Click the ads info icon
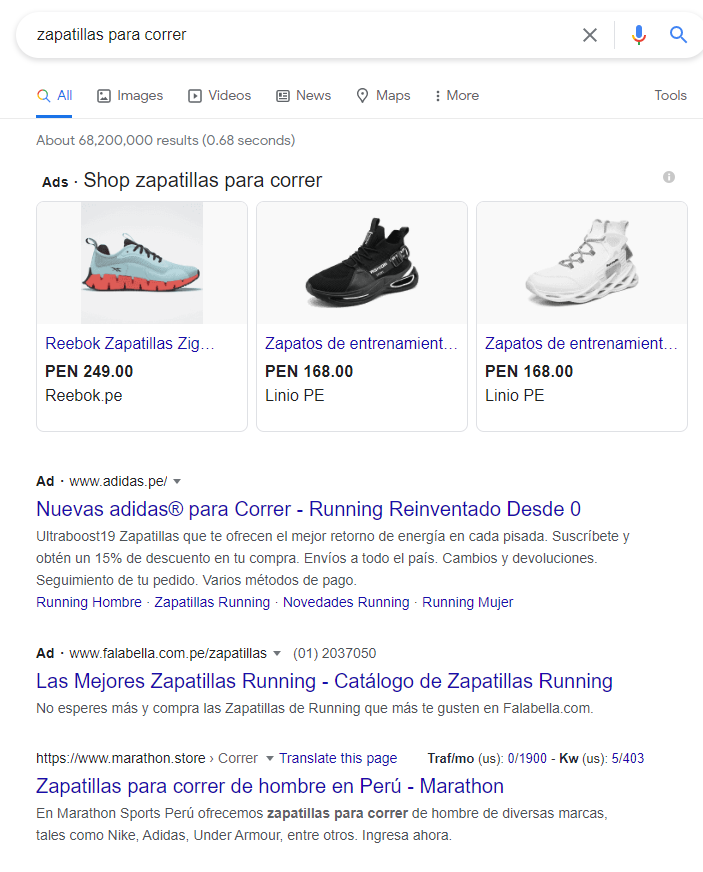This screenshot has height=872, width=703. point(669,177)
